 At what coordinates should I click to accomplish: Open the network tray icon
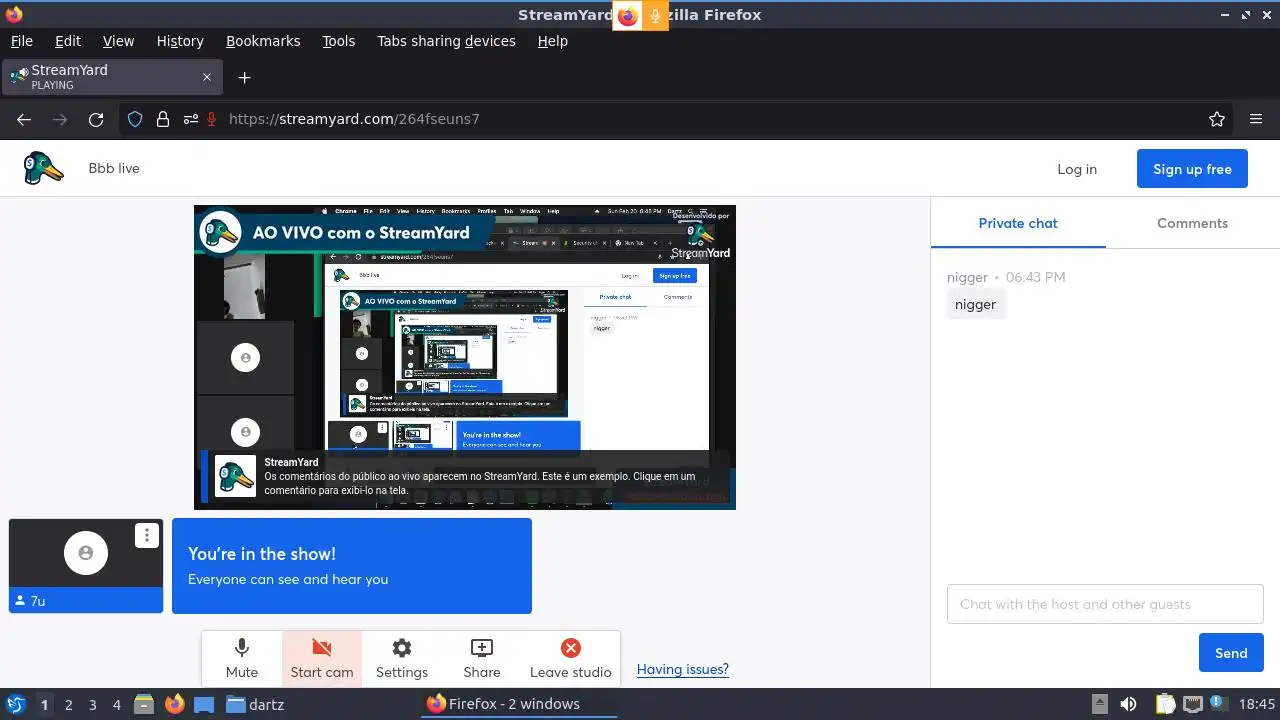point(1191,704)
